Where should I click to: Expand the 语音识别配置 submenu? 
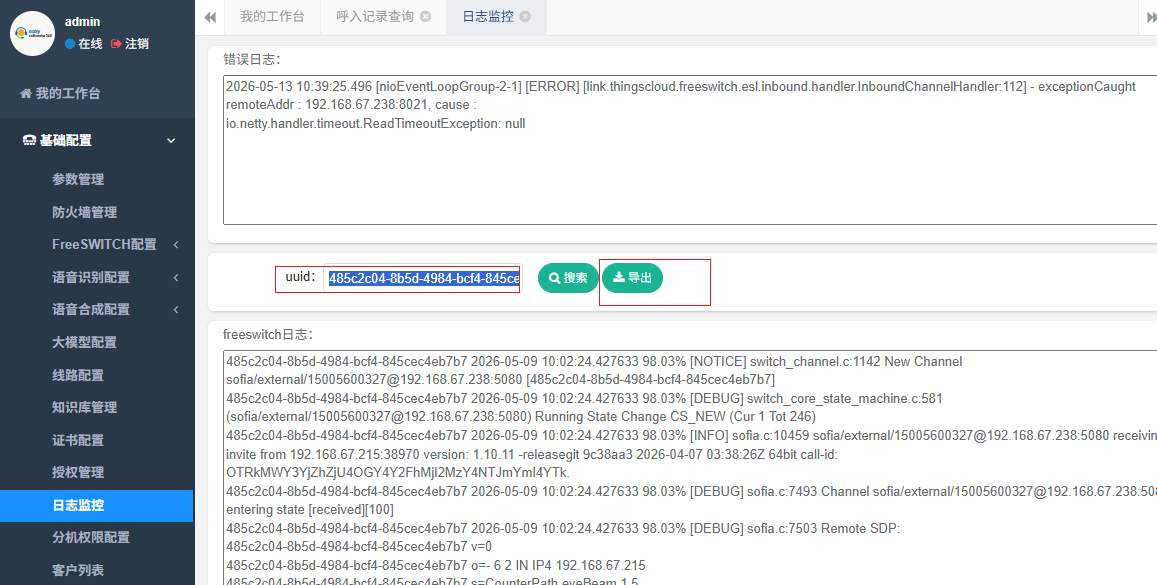coord(91,277)
